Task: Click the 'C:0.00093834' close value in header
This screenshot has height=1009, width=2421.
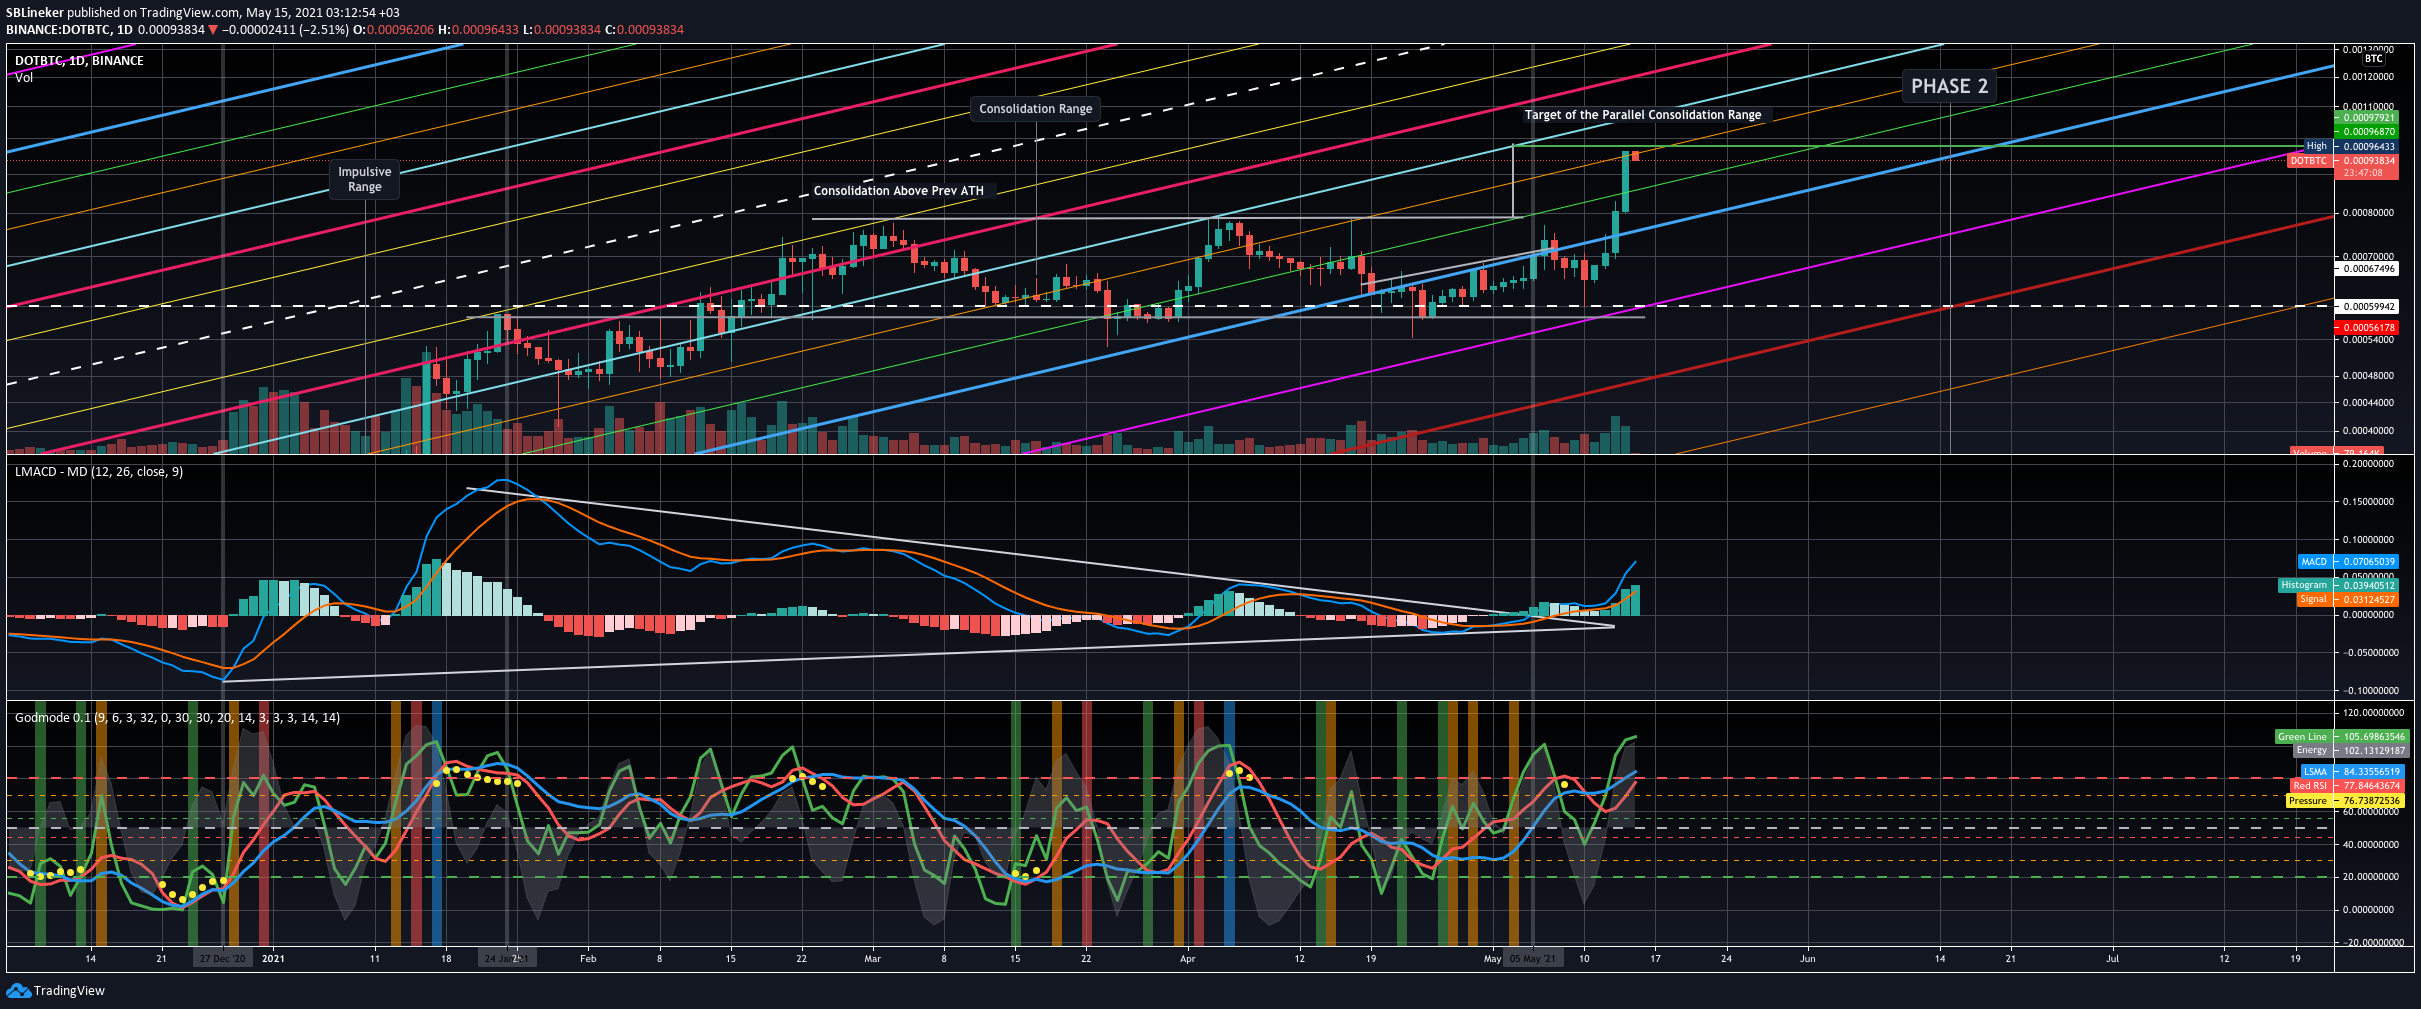Action: point(645,30)
